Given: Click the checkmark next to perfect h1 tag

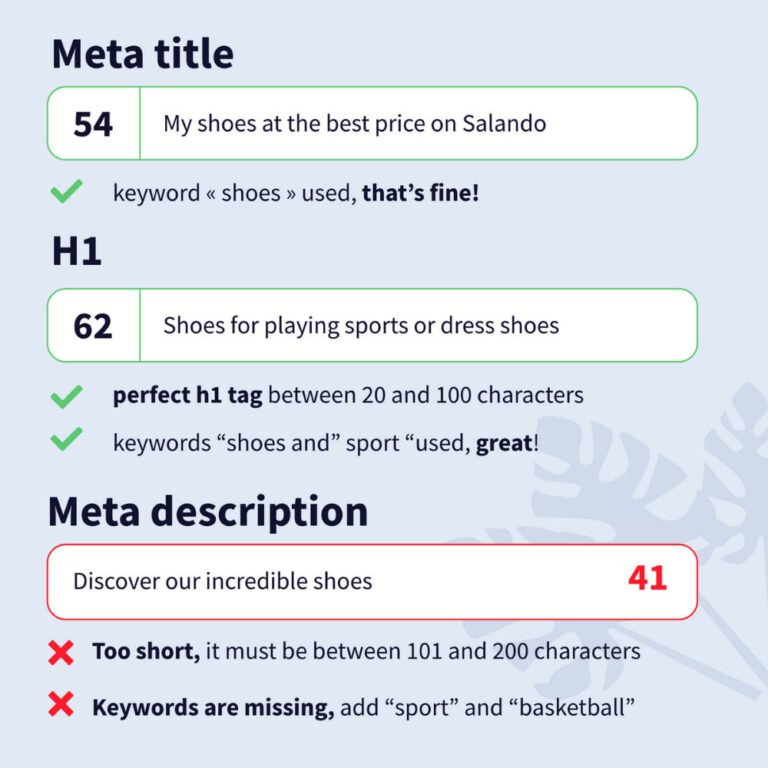Looking at the screenshot, I should [x=67, y=396].
